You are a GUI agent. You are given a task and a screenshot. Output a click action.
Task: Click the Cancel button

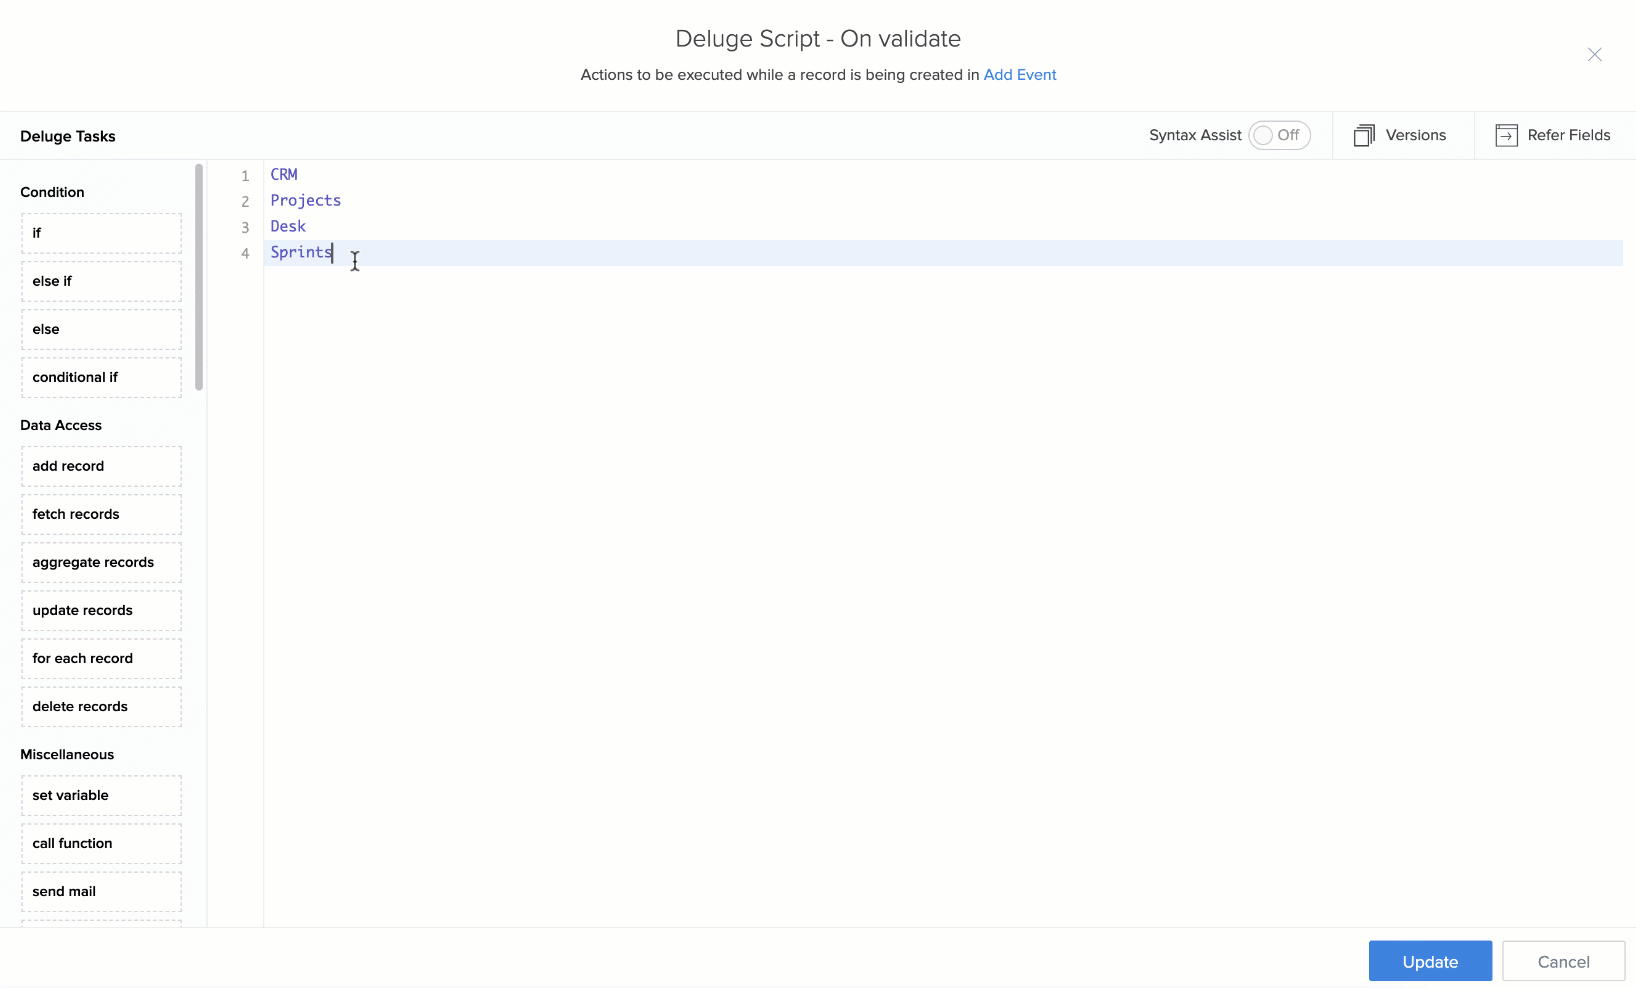click(x=1563, y=961)
